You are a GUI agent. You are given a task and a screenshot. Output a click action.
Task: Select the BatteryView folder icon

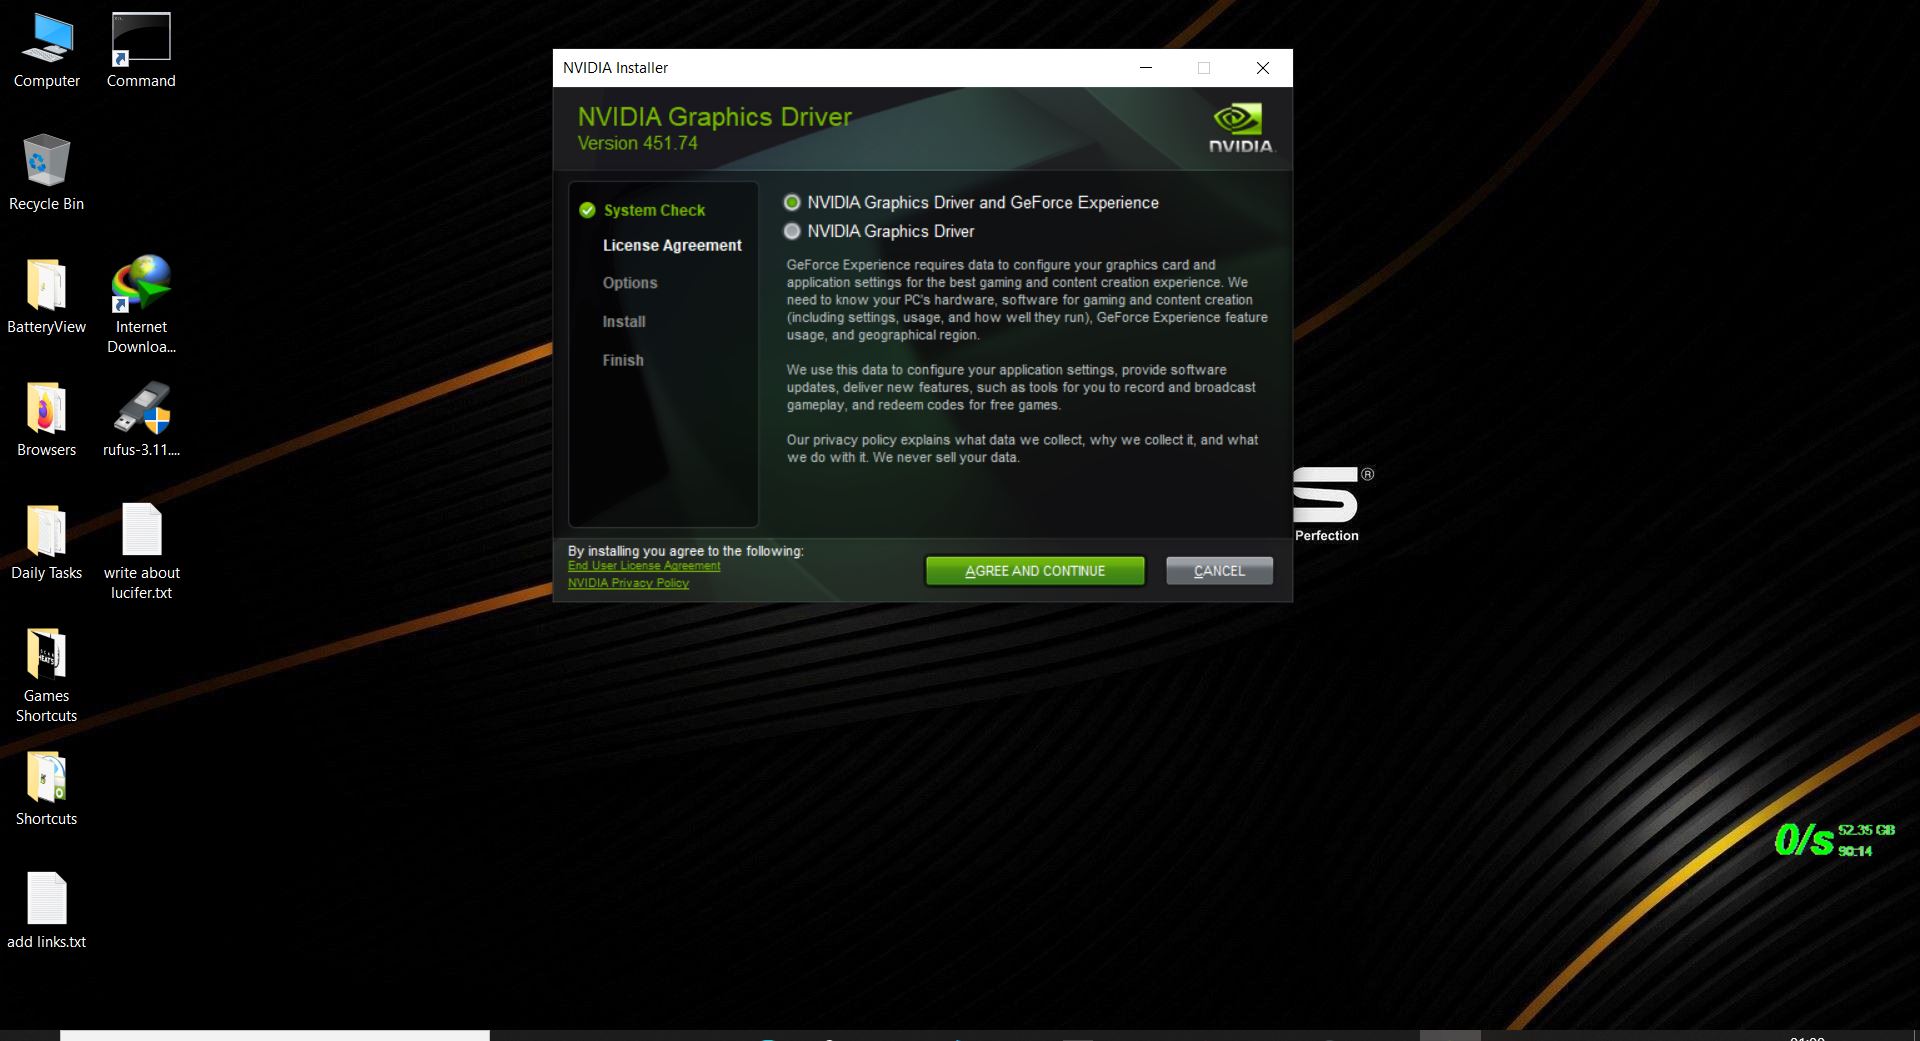click(x=46, y=296)
